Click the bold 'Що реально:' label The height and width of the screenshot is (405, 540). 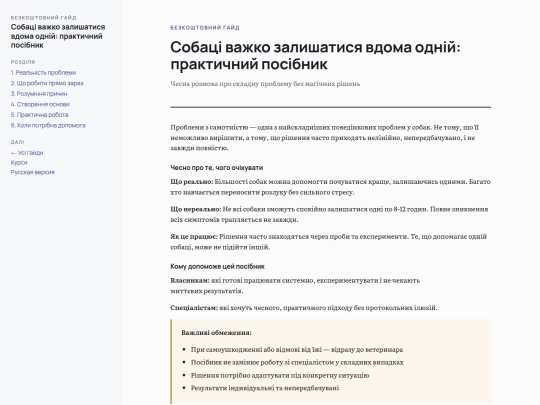[x=192, y=181]
